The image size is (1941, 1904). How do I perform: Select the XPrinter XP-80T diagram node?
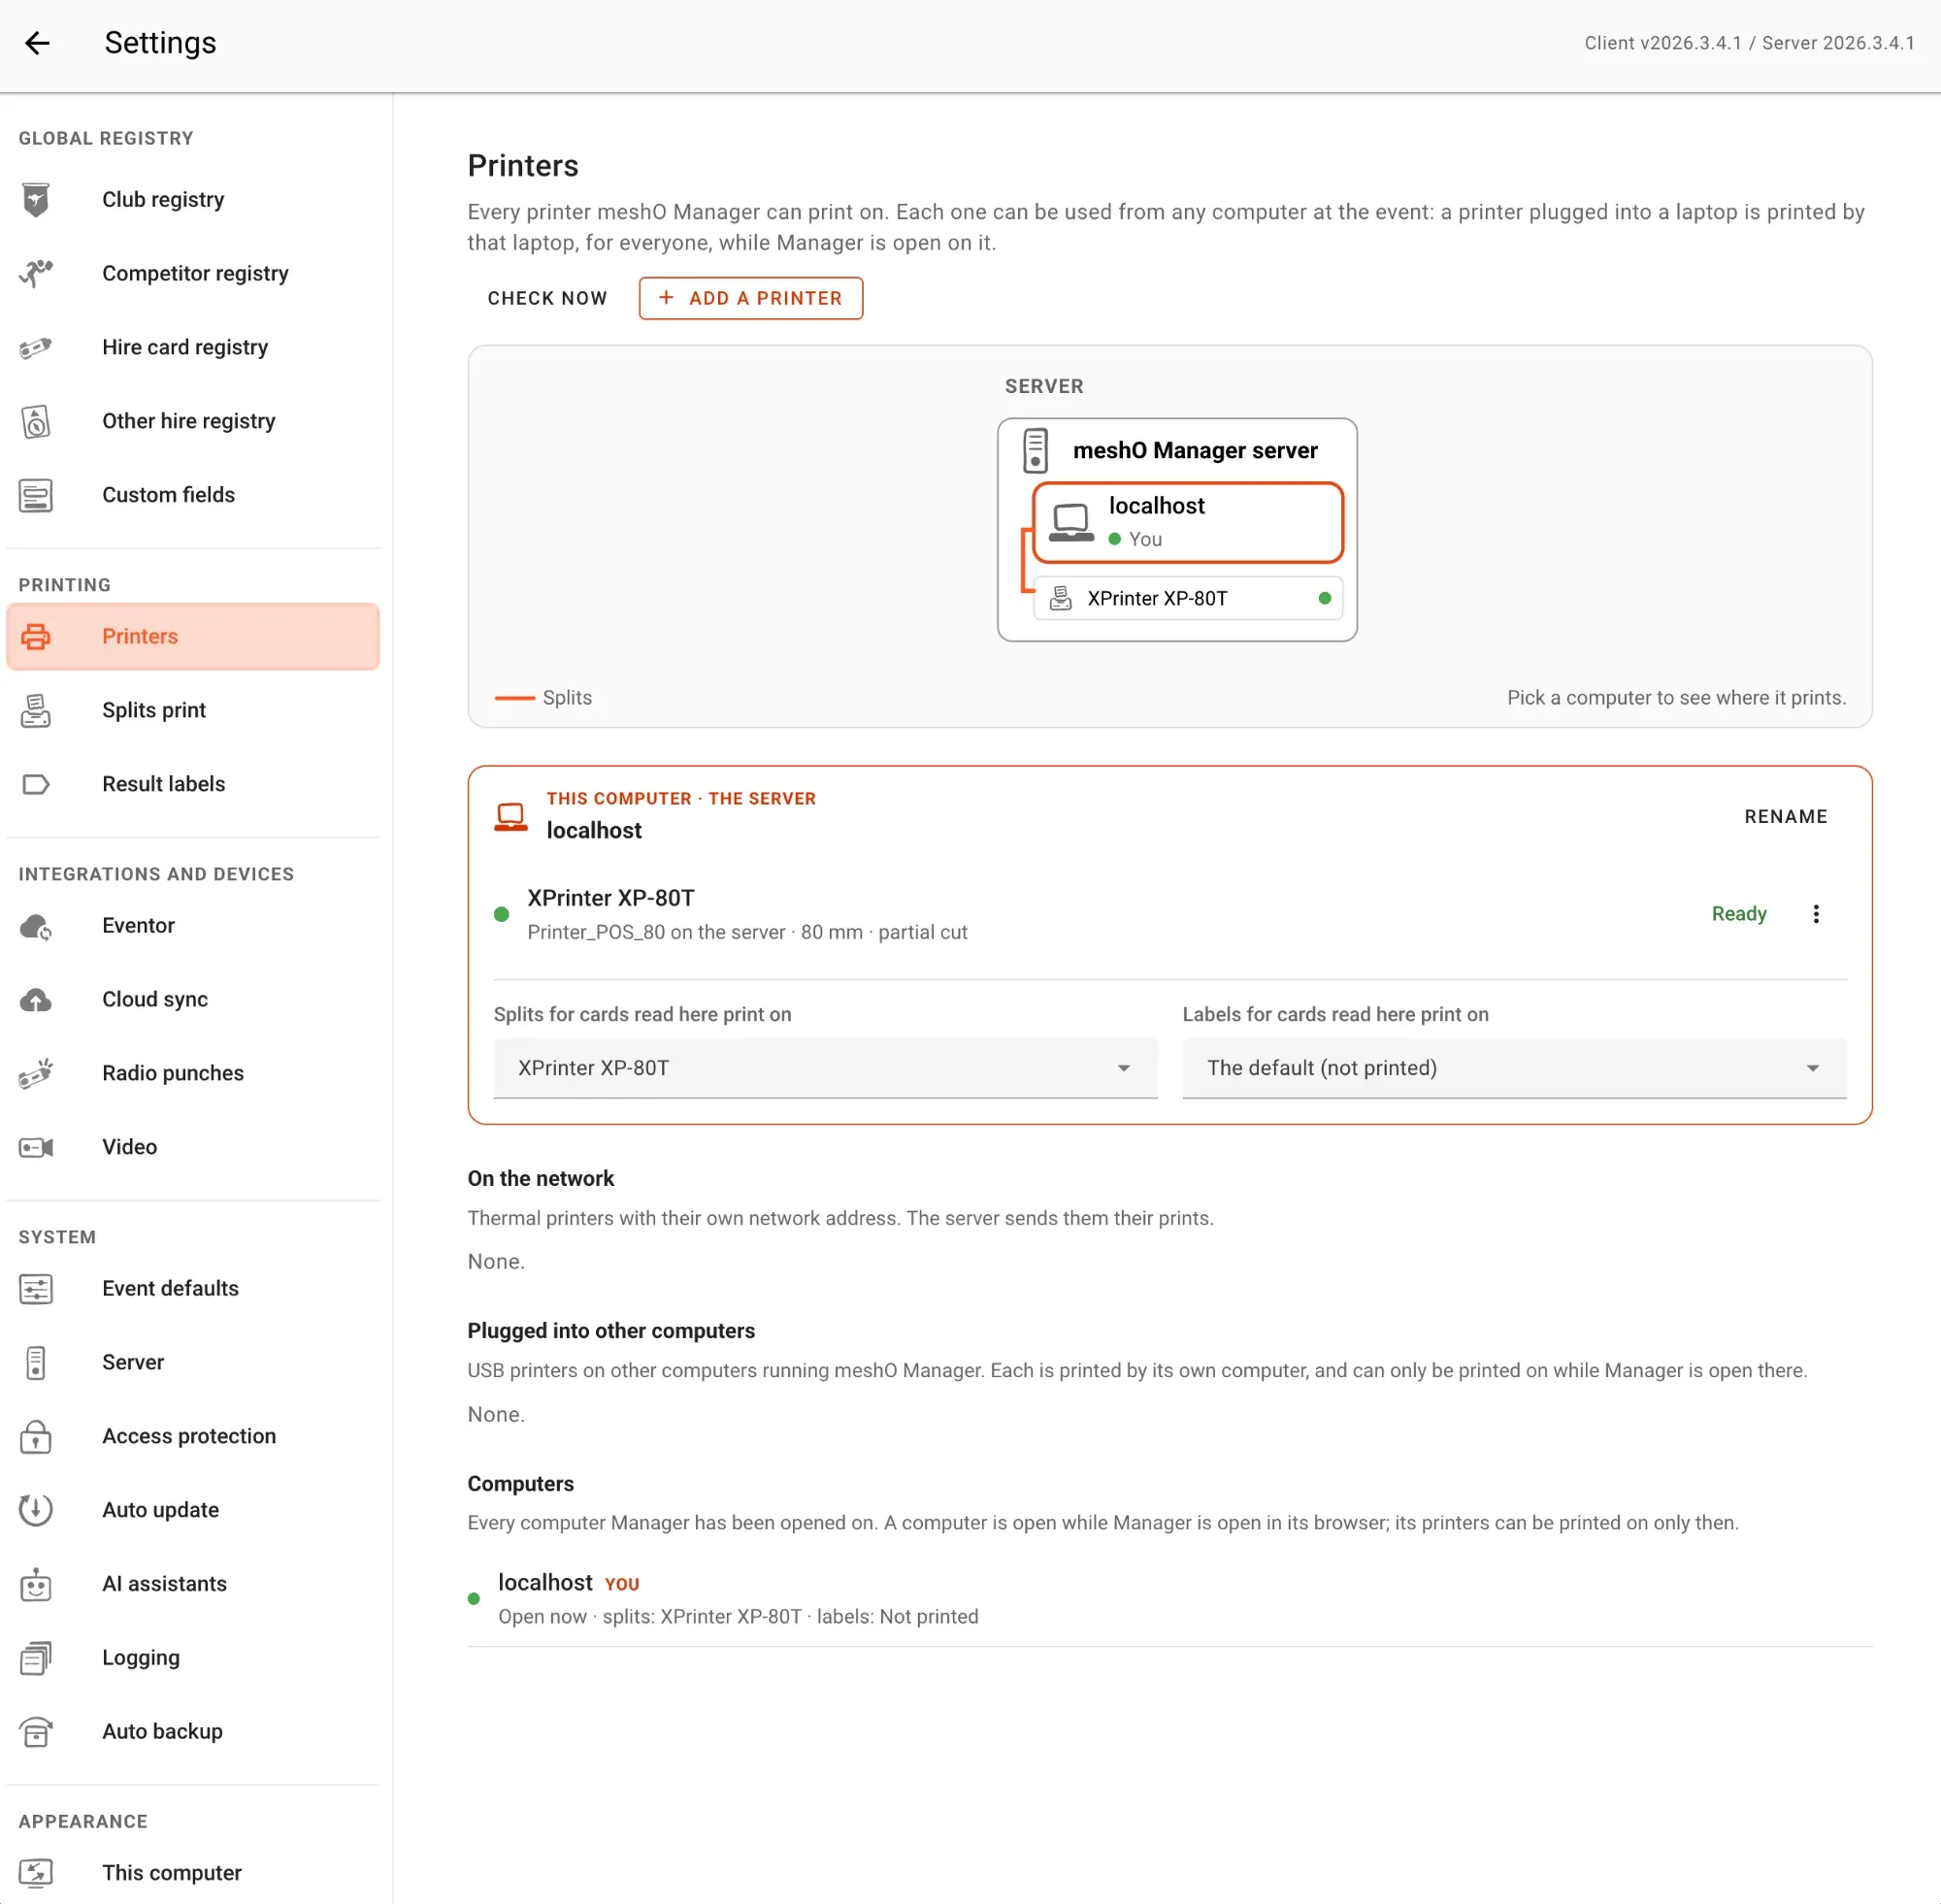coord(1188,598)
